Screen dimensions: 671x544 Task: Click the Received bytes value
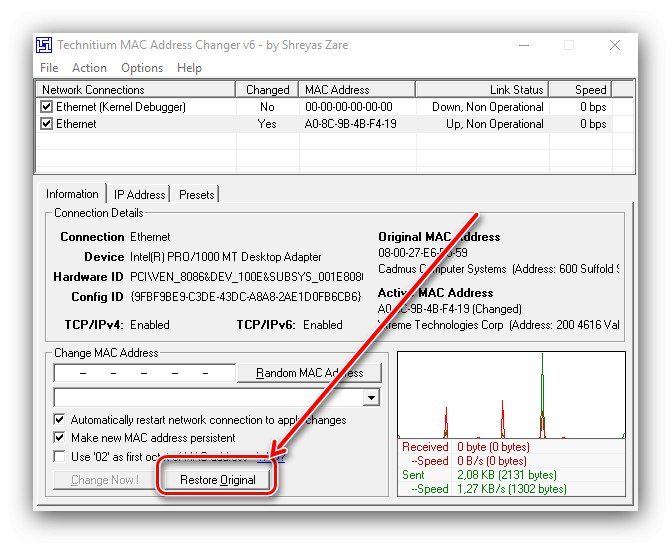click(x=493, y=447)
